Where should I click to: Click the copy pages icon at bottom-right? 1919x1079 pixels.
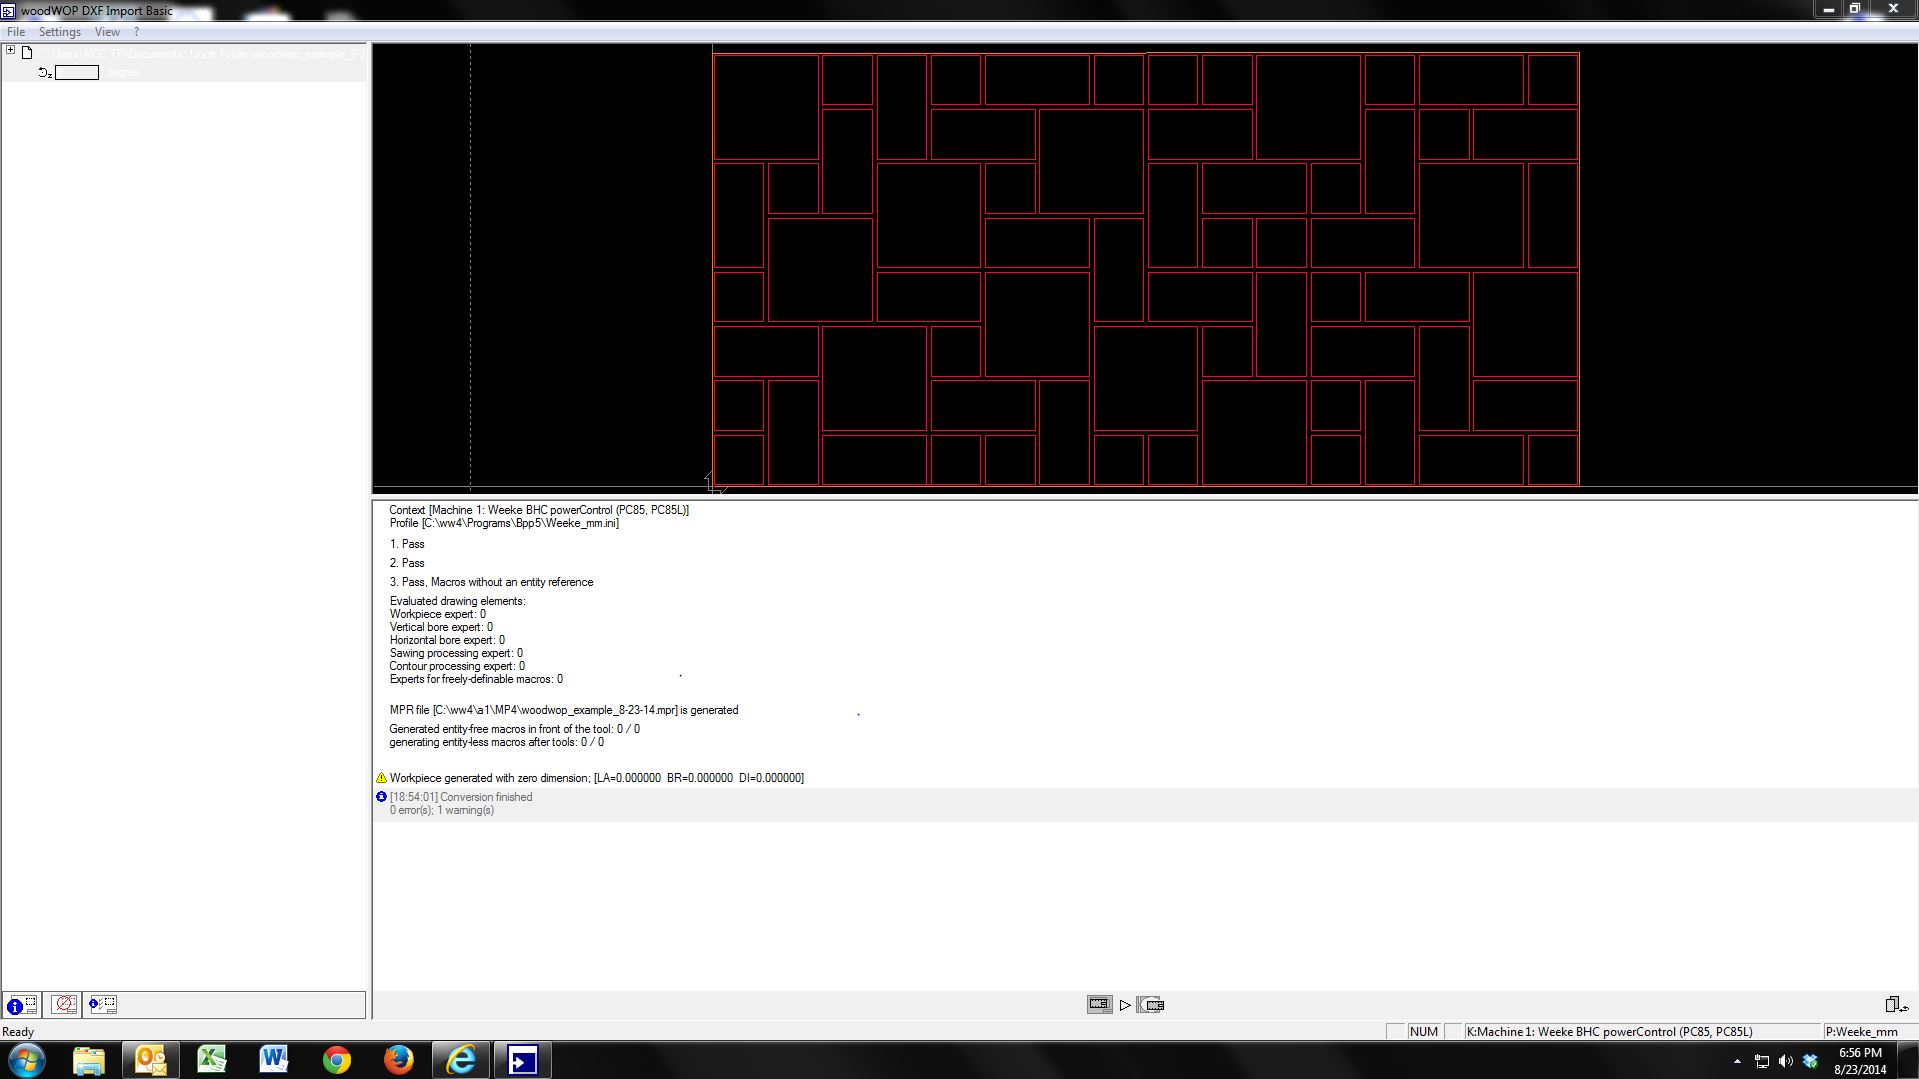point(1895,1004)
